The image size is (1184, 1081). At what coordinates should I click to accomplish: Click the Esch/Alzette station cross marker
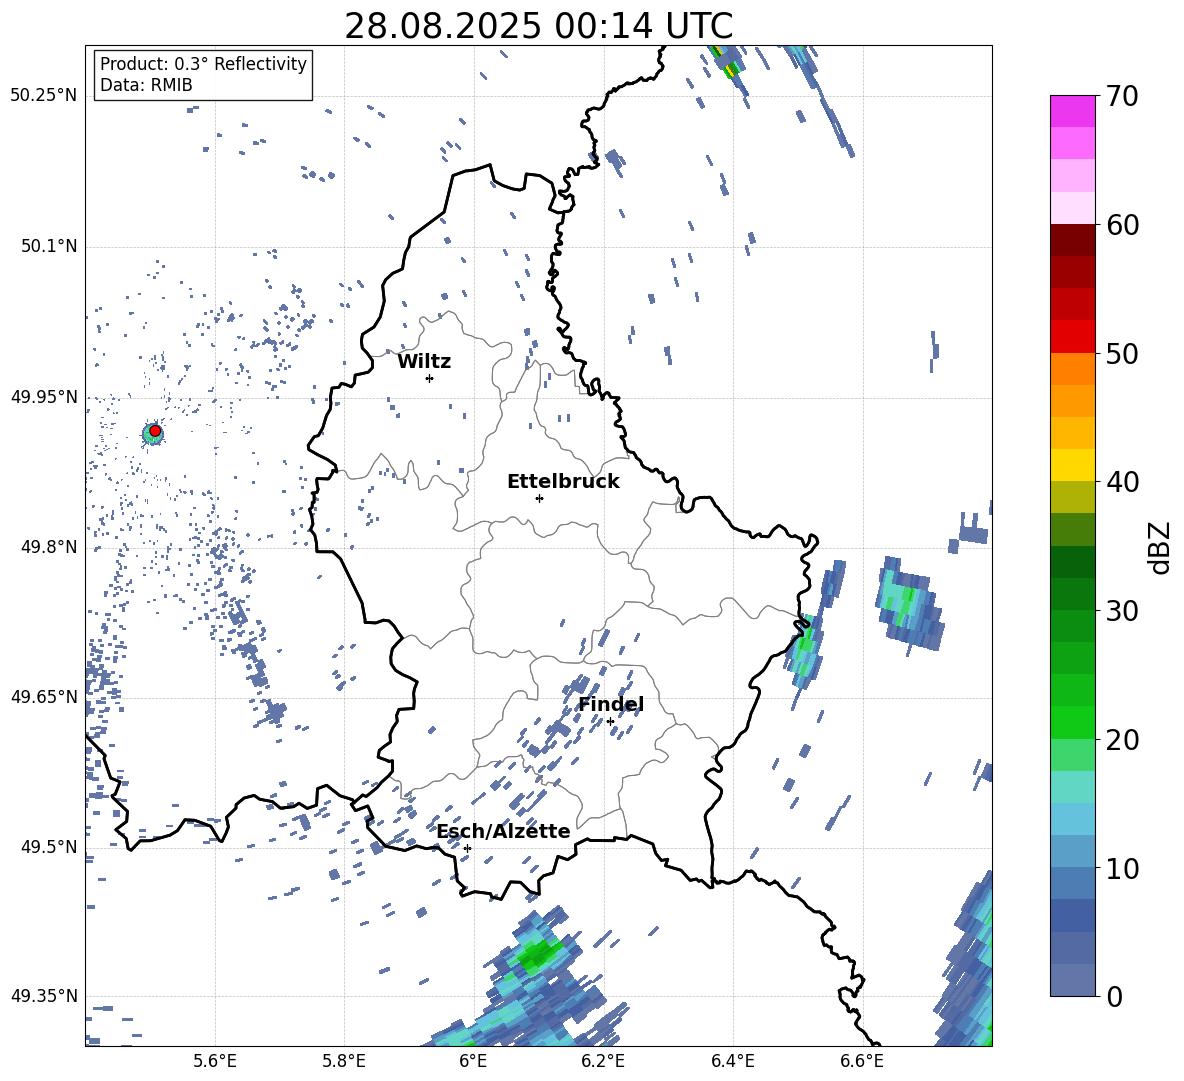coord(467,848)
